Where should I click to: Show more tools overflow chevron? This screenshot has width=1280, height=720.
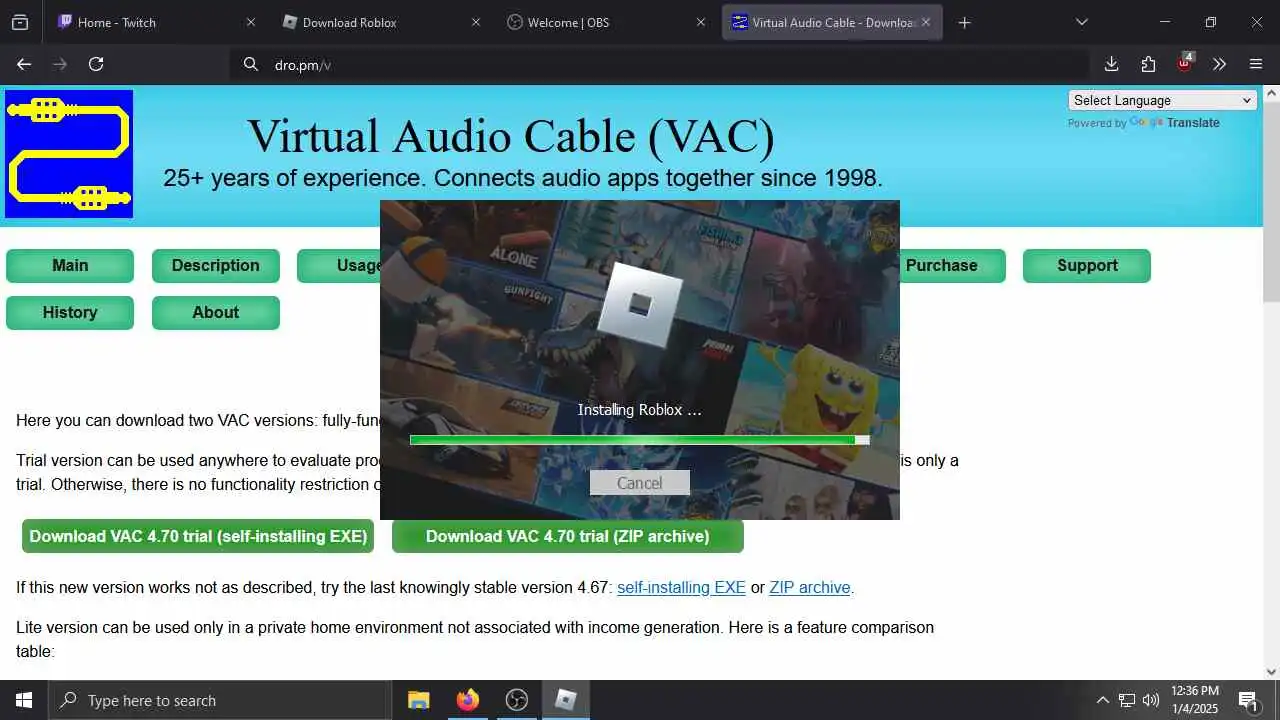[1219, 64]
